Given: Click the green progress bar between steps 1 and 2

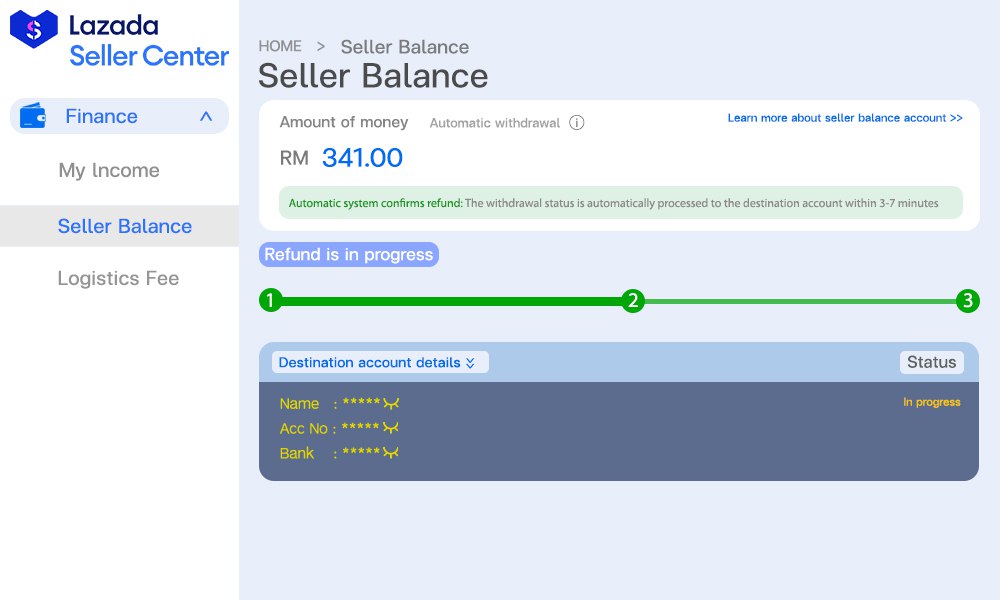Looking at the screenshot, I should pyautogui.click(x=450, y=300).
